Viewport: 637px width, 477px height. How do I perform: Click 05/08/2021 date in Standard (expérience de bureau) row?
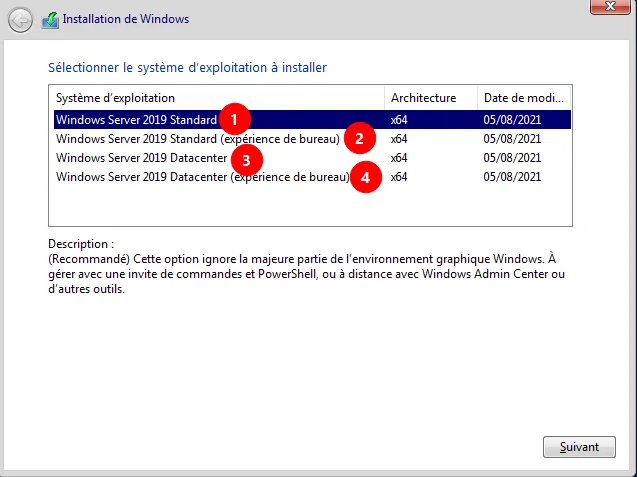click(x=512, y=139)
